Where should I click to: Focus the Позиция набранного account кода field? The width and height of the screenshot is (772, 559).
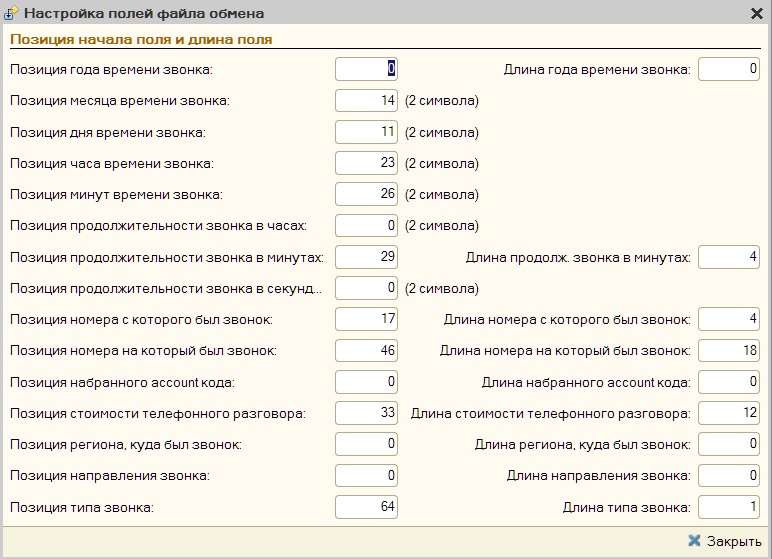(x=366, y=382)
